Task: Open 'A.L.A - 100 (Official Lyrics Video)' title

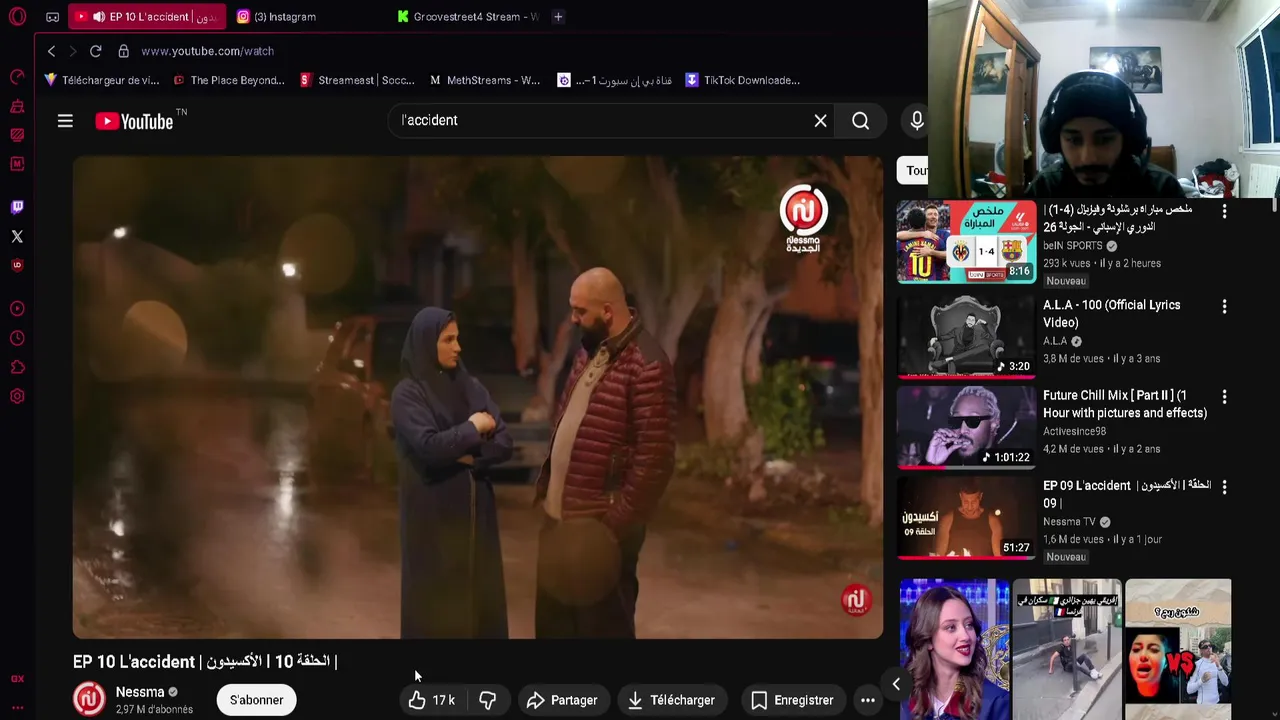Action: 1111,314
